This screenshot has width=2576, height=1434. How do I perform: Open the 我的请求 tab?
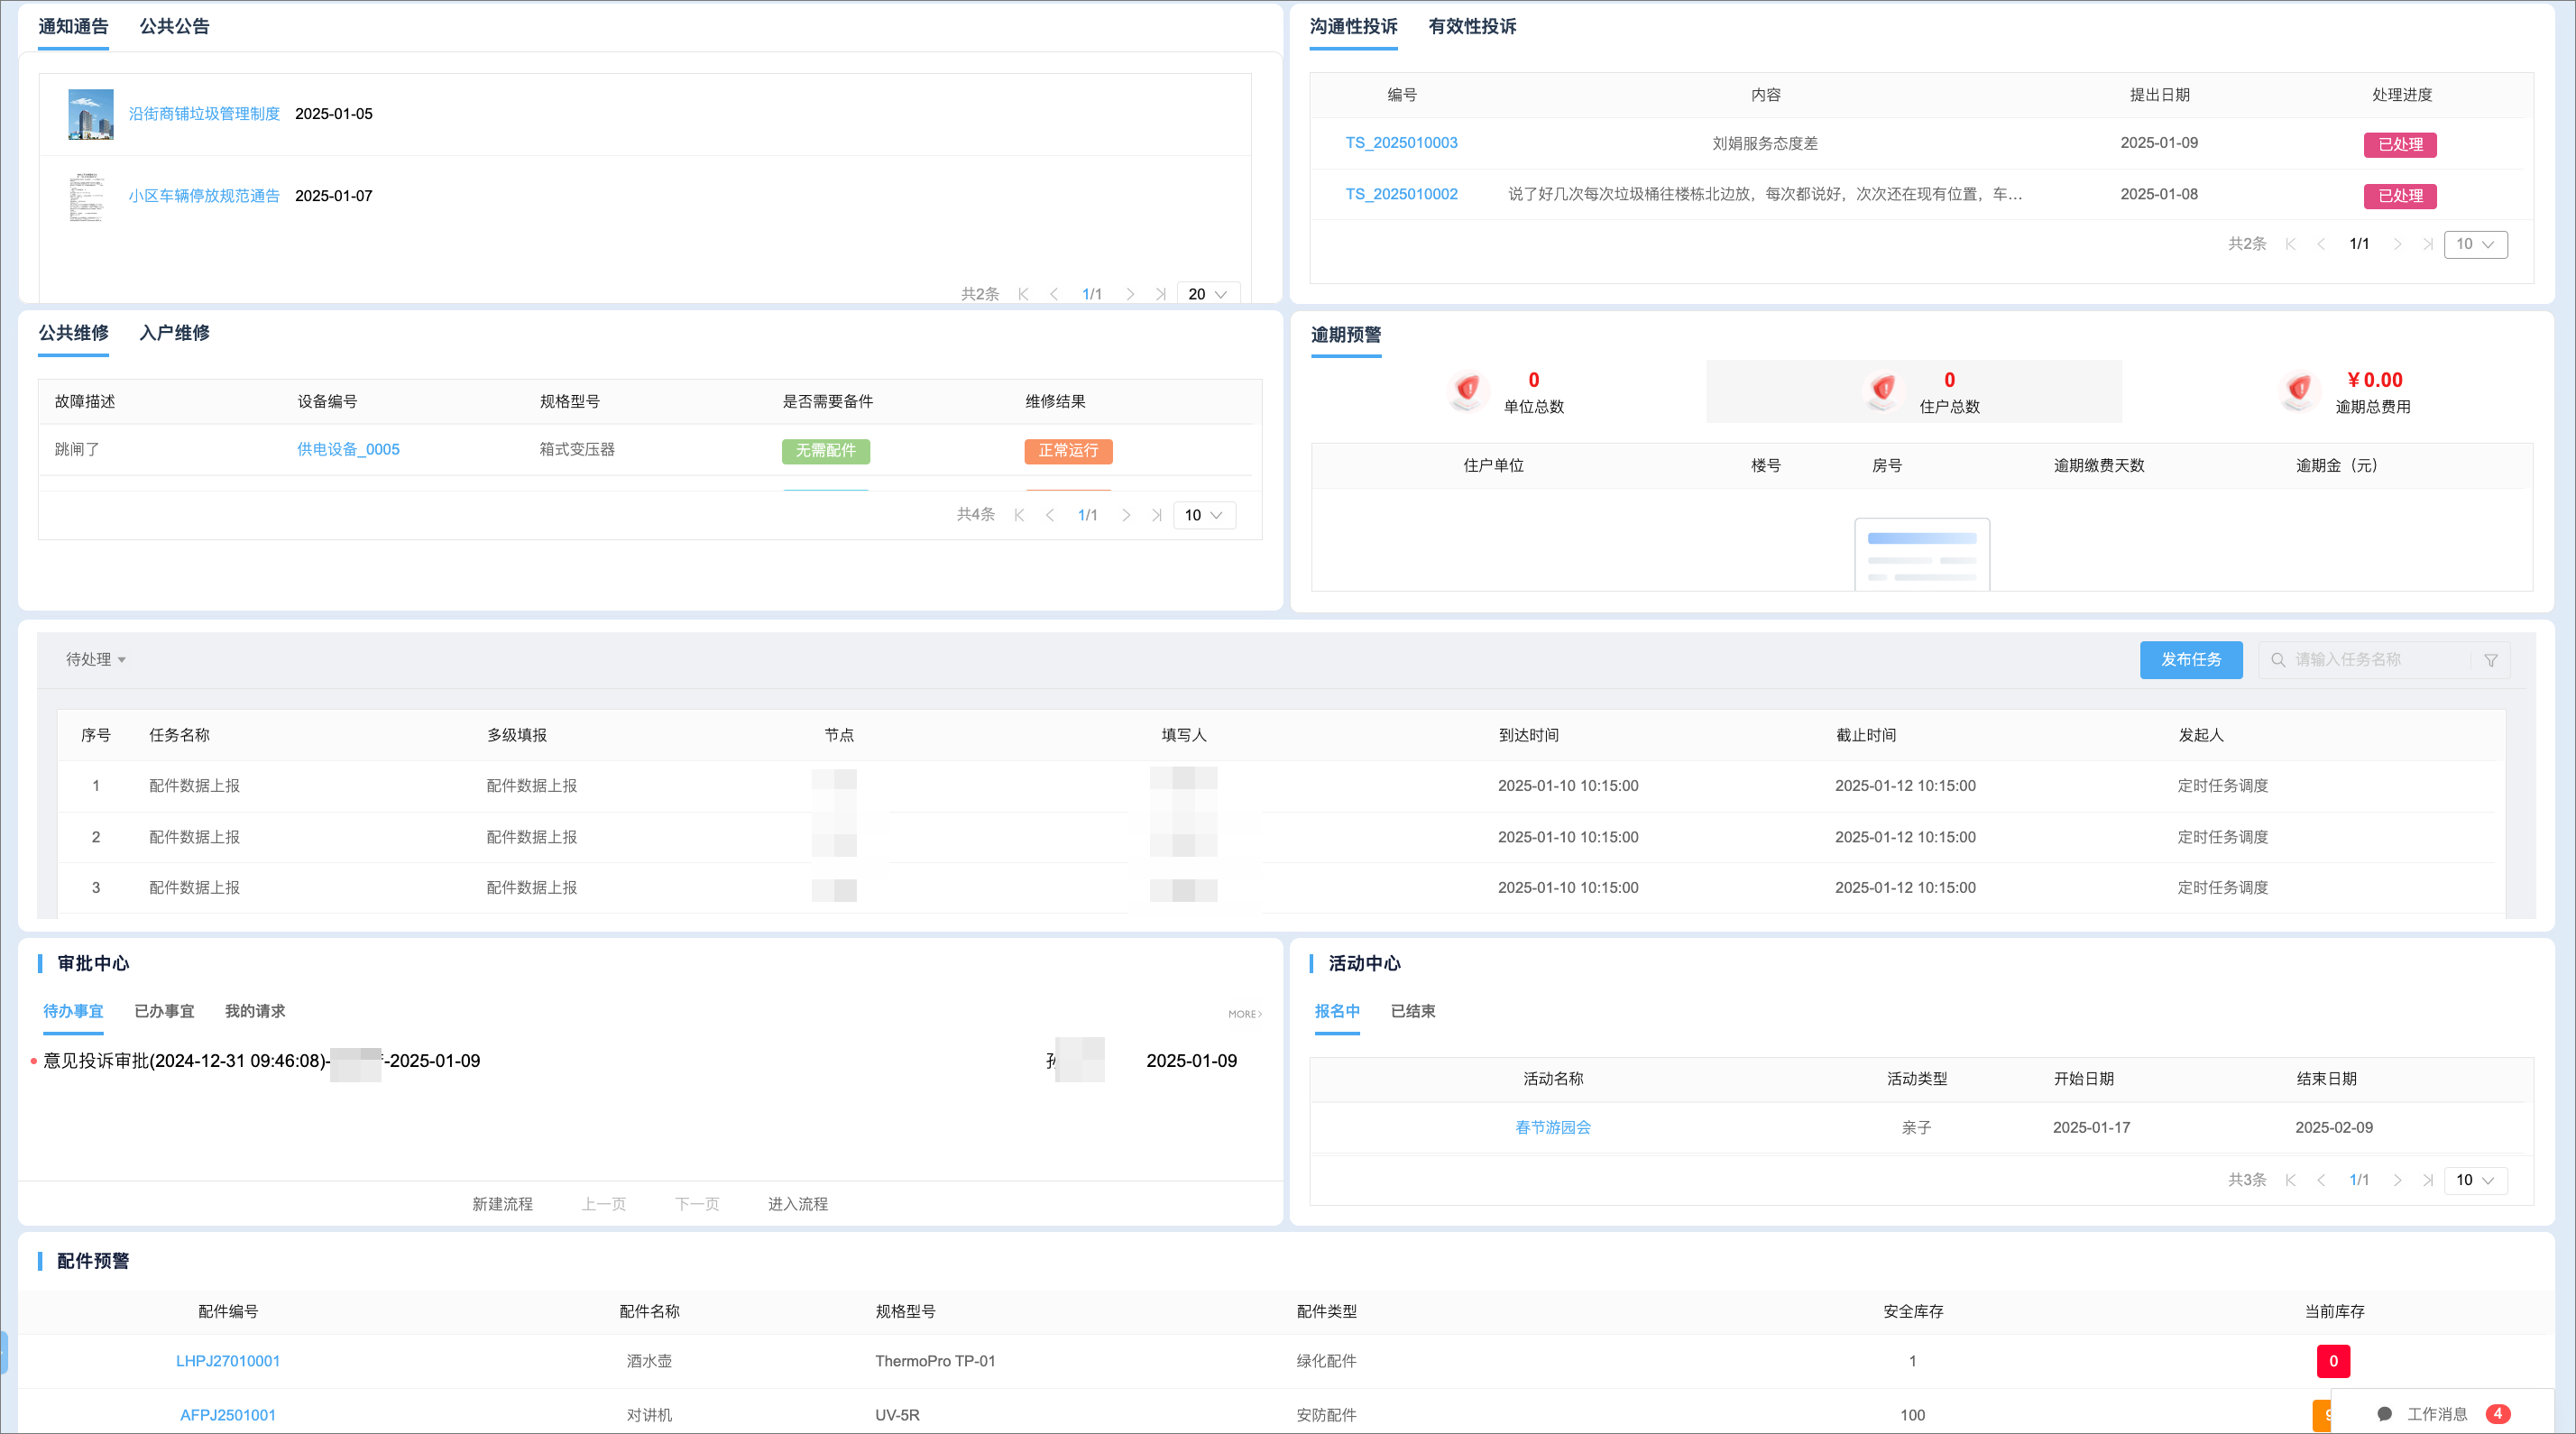(x=255, y=1011)
